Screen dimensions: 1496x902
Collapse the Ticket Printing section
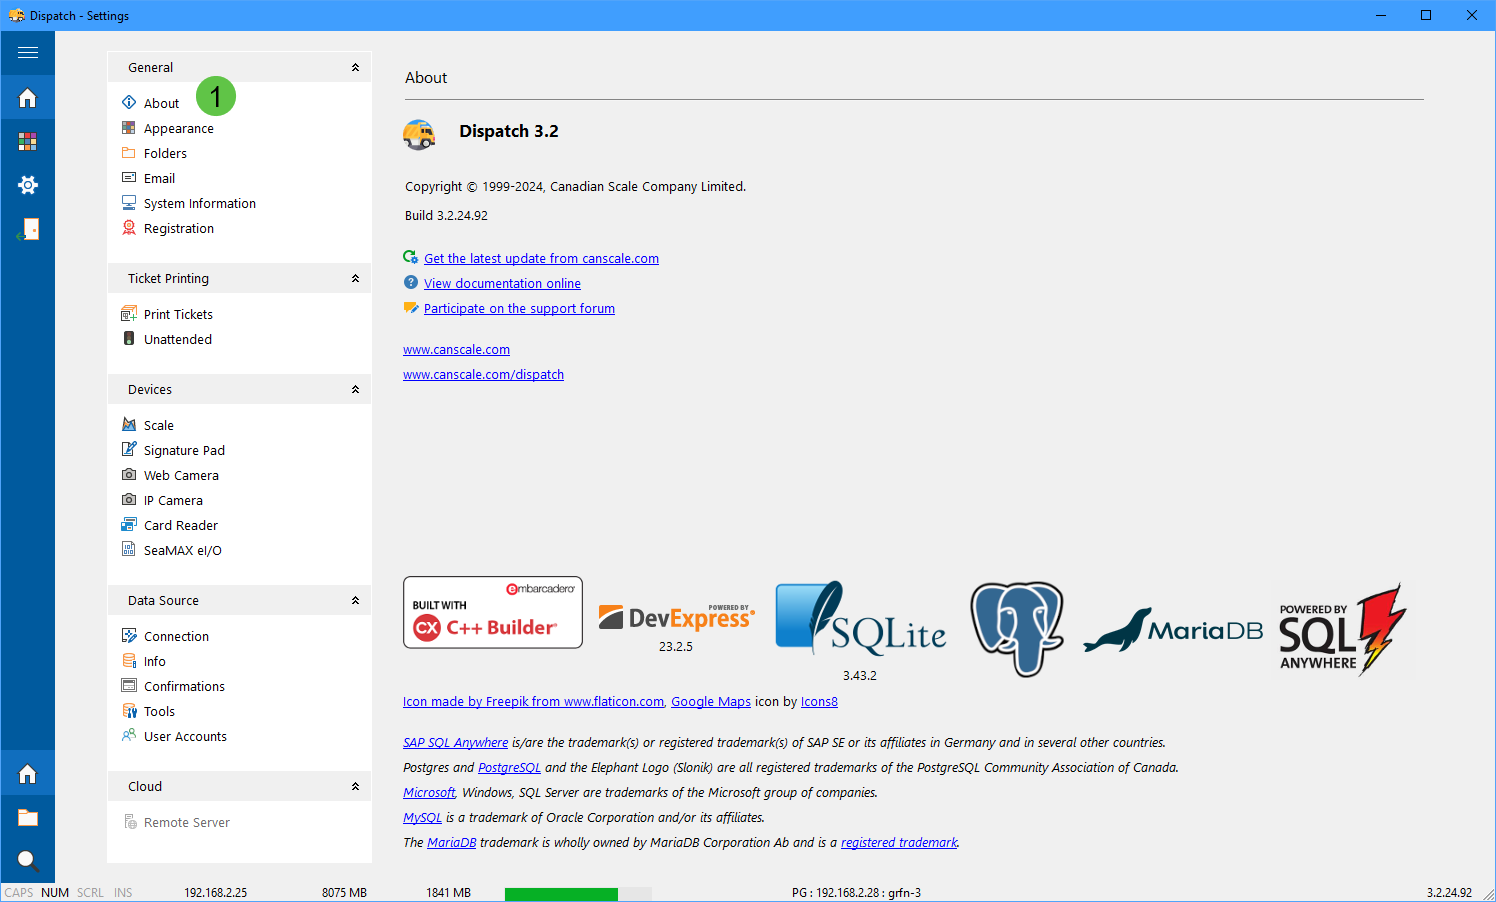pos(355,278)
